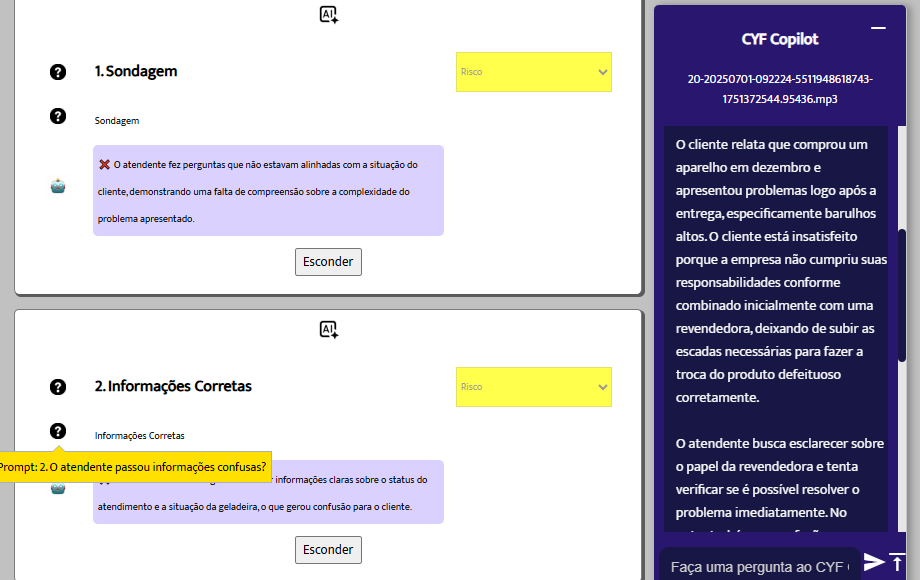Screen dimensions: 920x580
Task: Click the AI sparkle icon above Informações Corretas
Action: (x=328, y=329)
